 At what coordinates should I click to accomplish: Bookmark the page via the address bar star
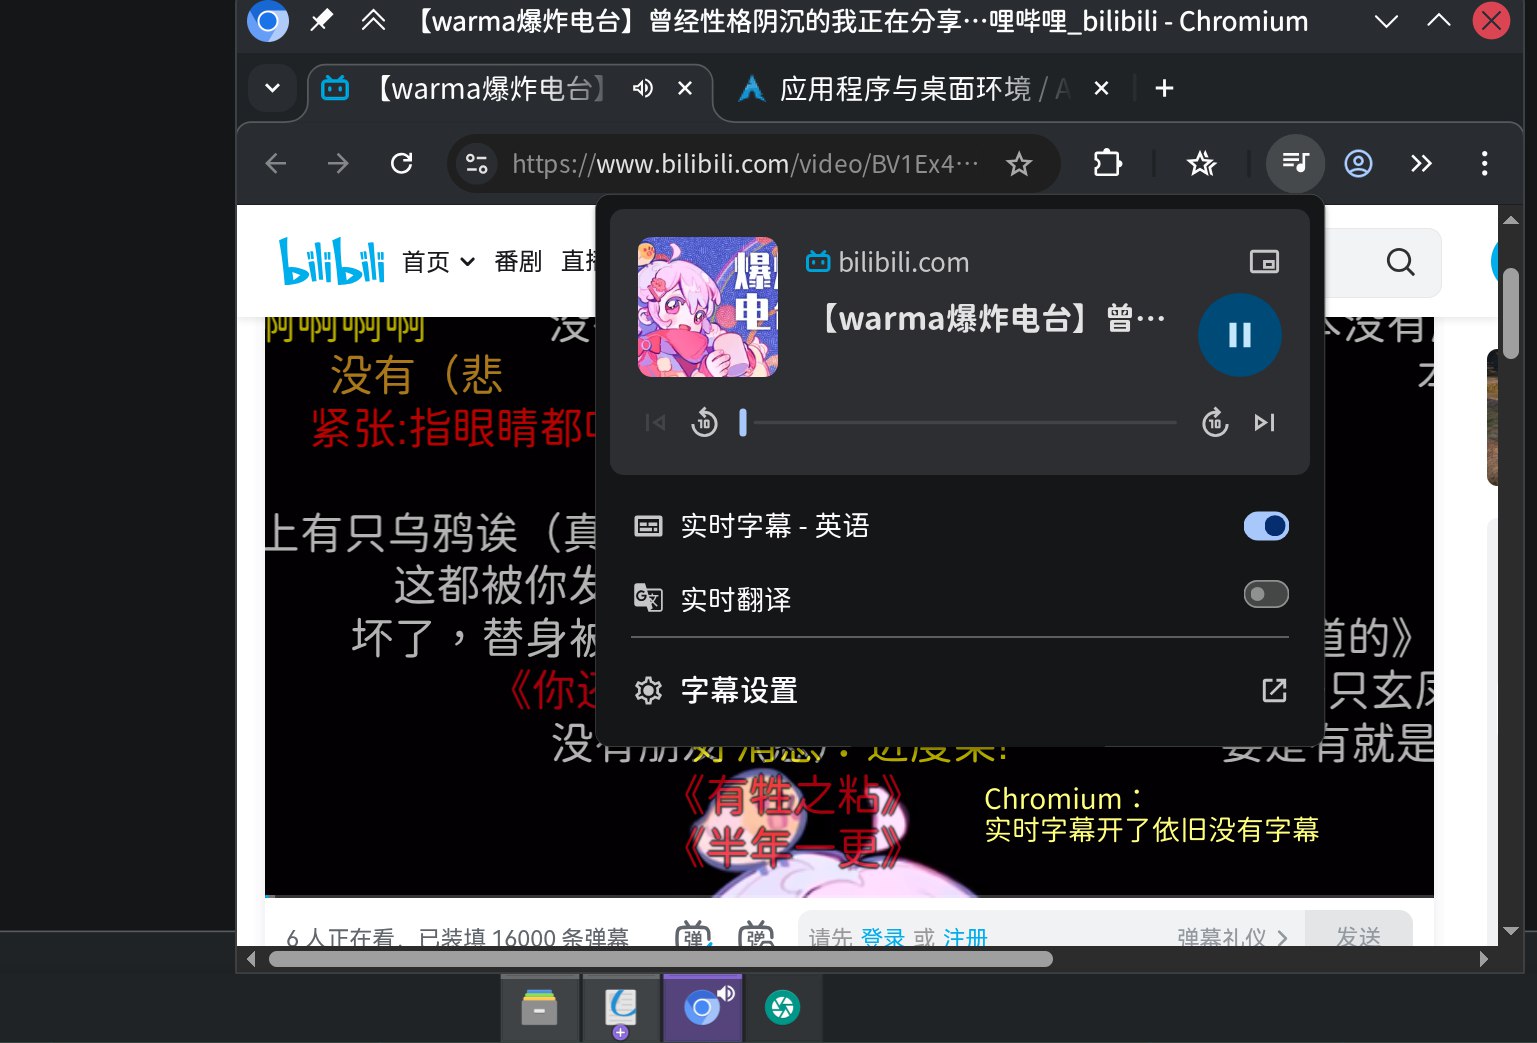[x=1019, y=163]
